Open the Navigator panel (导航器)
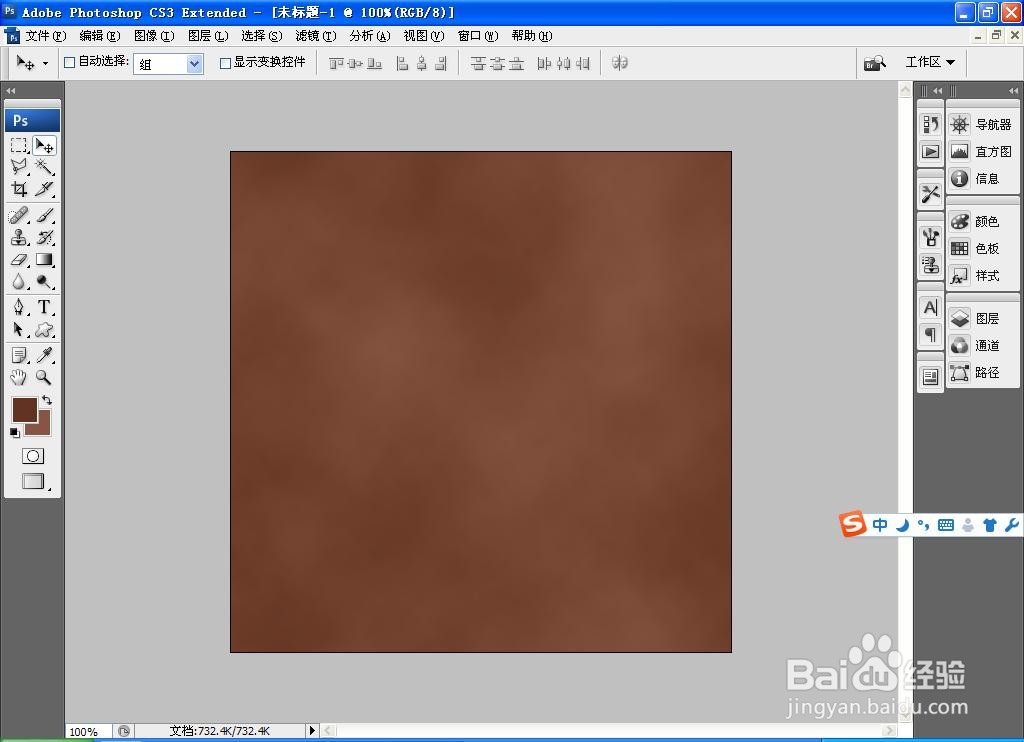The image size is (1024, 742). coord(982,124)
